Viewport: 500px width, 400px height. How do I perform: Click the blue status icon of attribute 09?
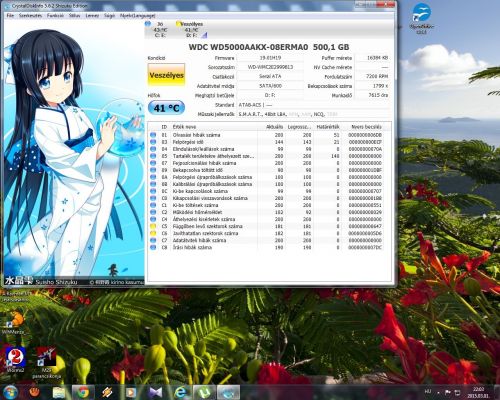tap(153, 170)
